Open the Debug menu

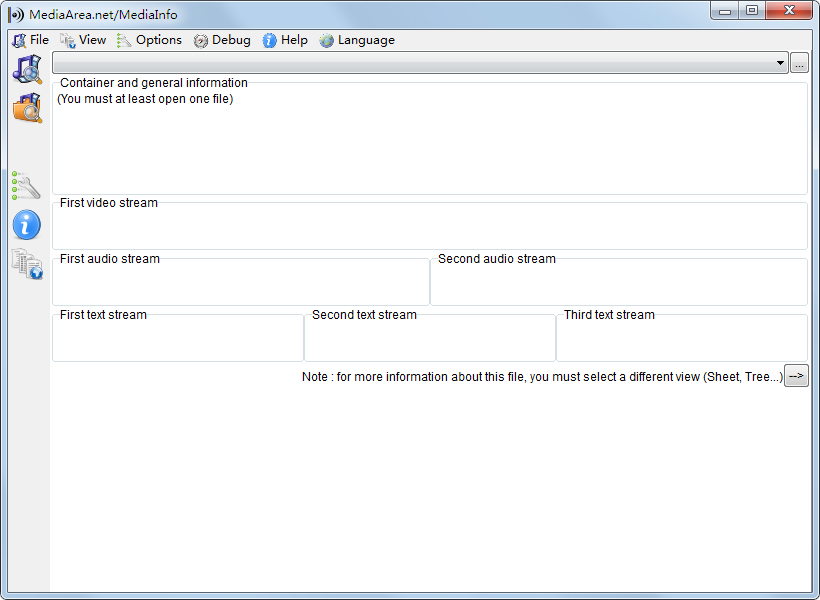click(222, 40)
